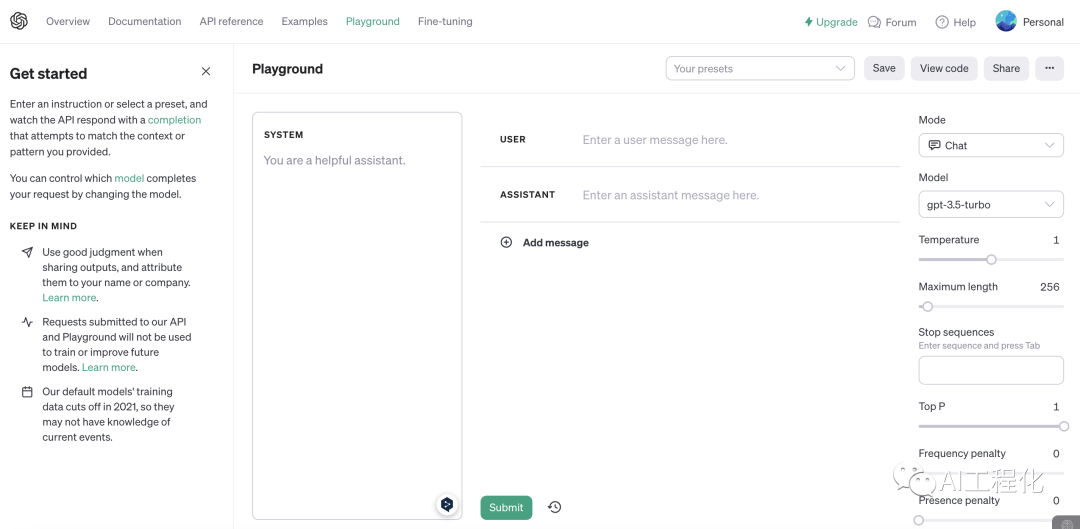Click the Forum chat bubble icon
The height and width of the screenshot is (529, 1080).
875,22
